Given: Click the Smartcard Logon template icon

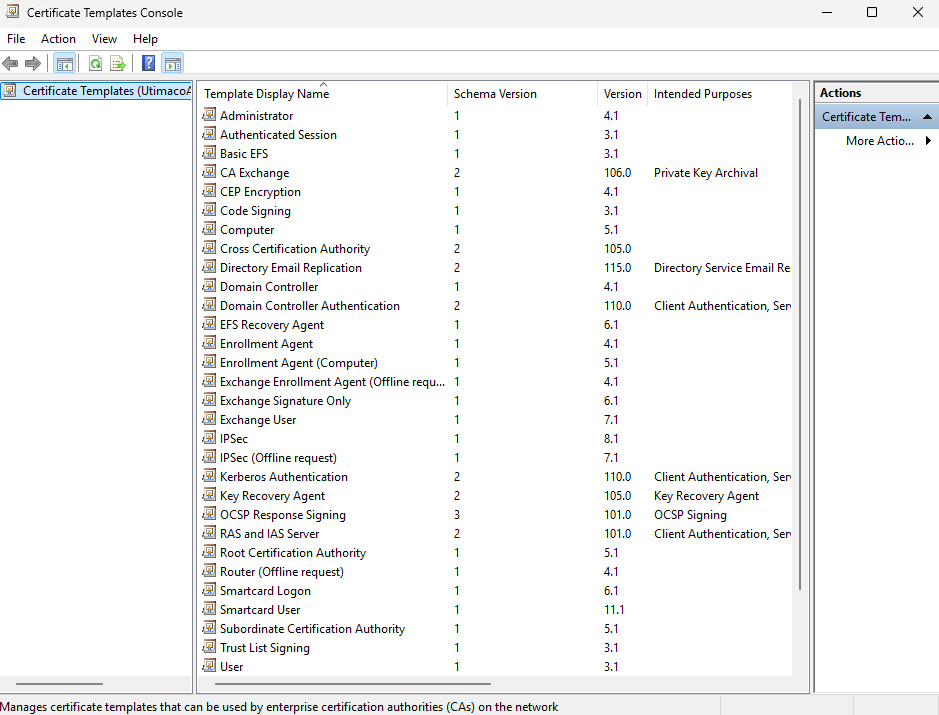Looking at the screenshot, I should (209, 591).
